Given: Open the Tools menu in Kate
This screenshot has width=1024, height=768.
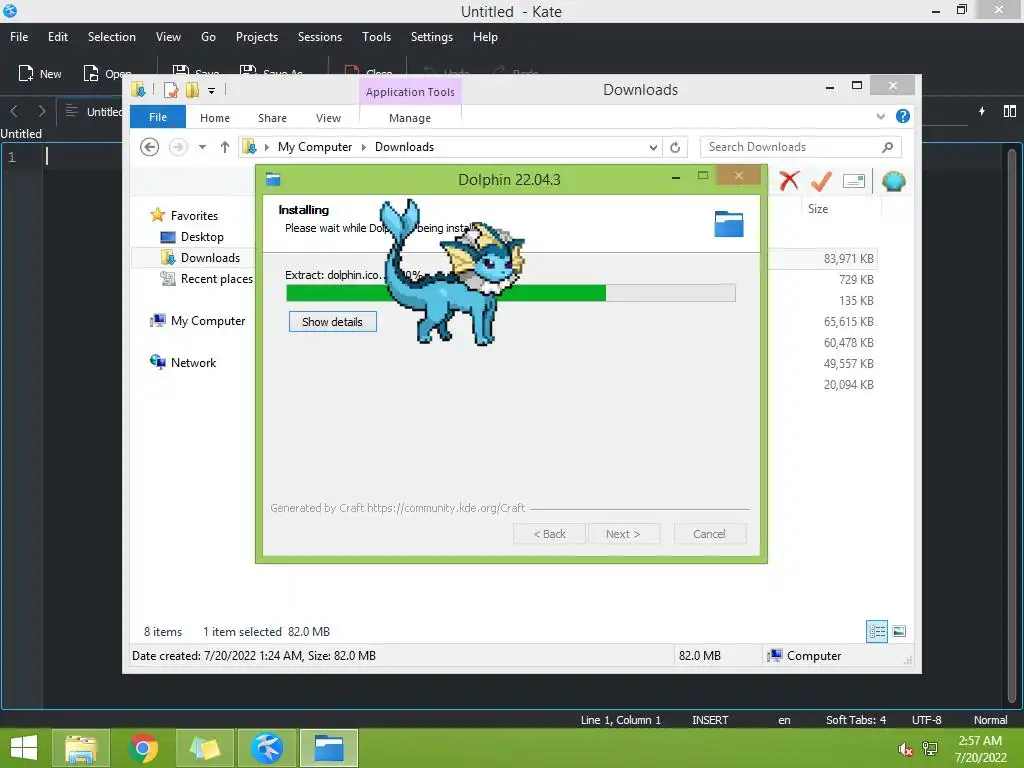Looking at the screenshot, I should click(x=376, y=37).
